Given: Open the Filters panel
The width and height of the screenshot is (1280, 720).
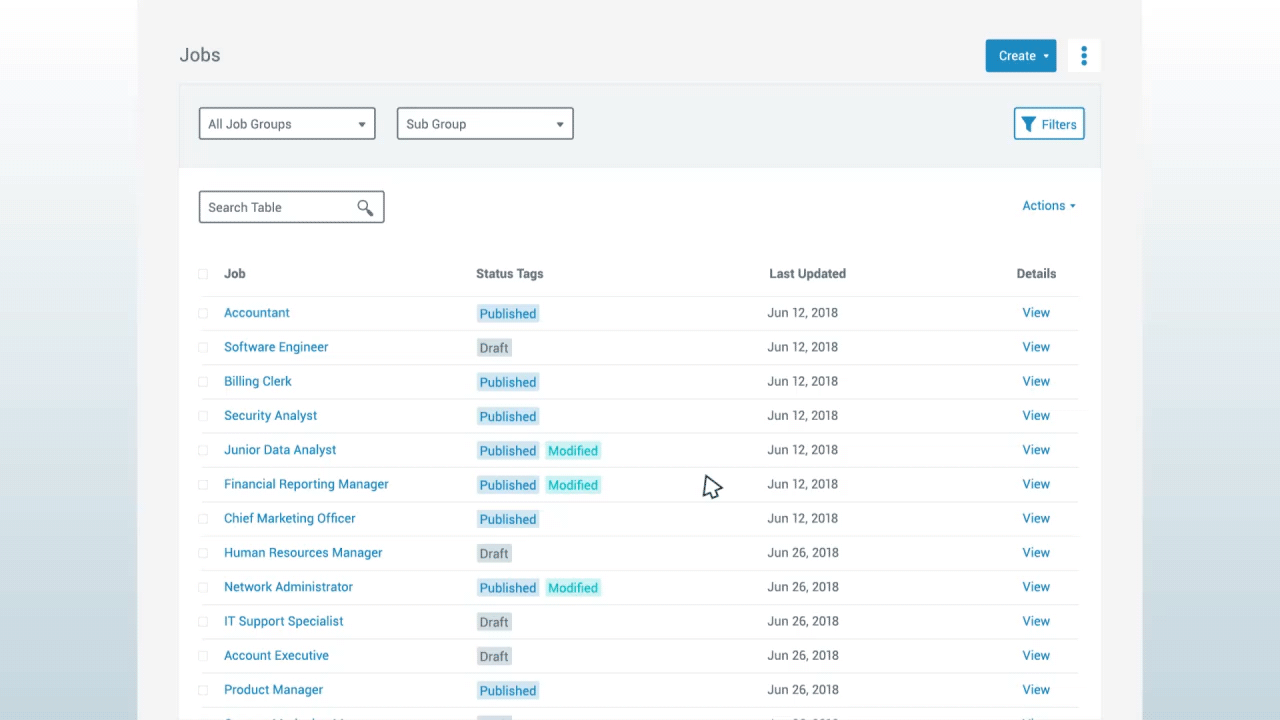Looking at the screenshot, I should click(1048, 124).
